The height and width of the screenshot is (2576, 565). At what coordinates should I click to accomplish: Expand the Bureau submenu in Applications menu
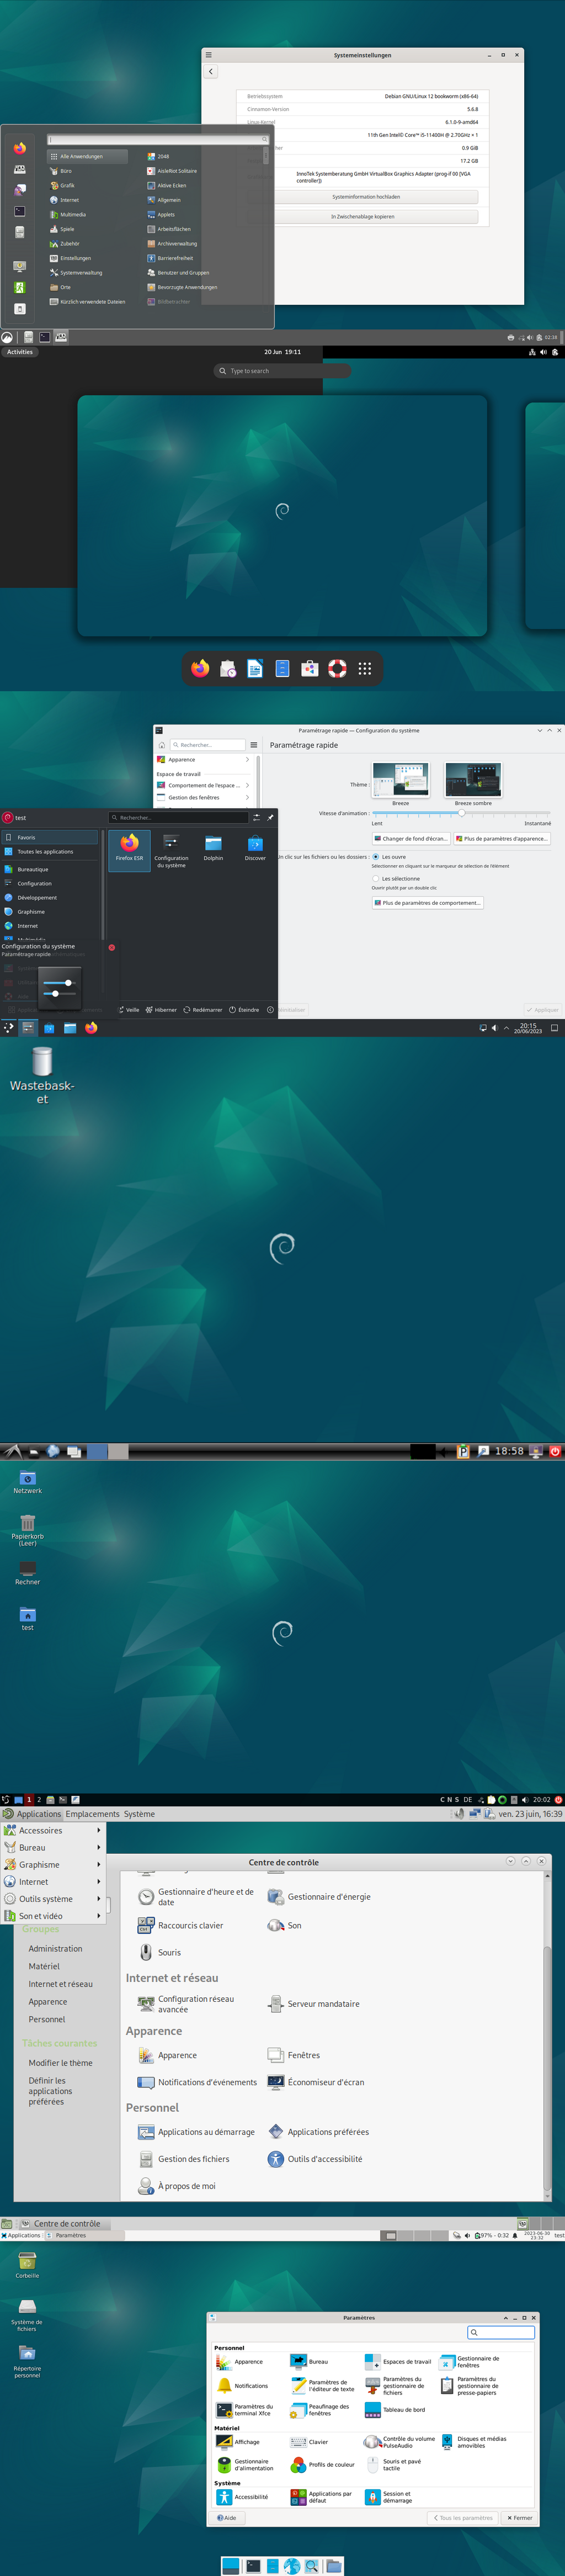click(x=53, y=1848)
